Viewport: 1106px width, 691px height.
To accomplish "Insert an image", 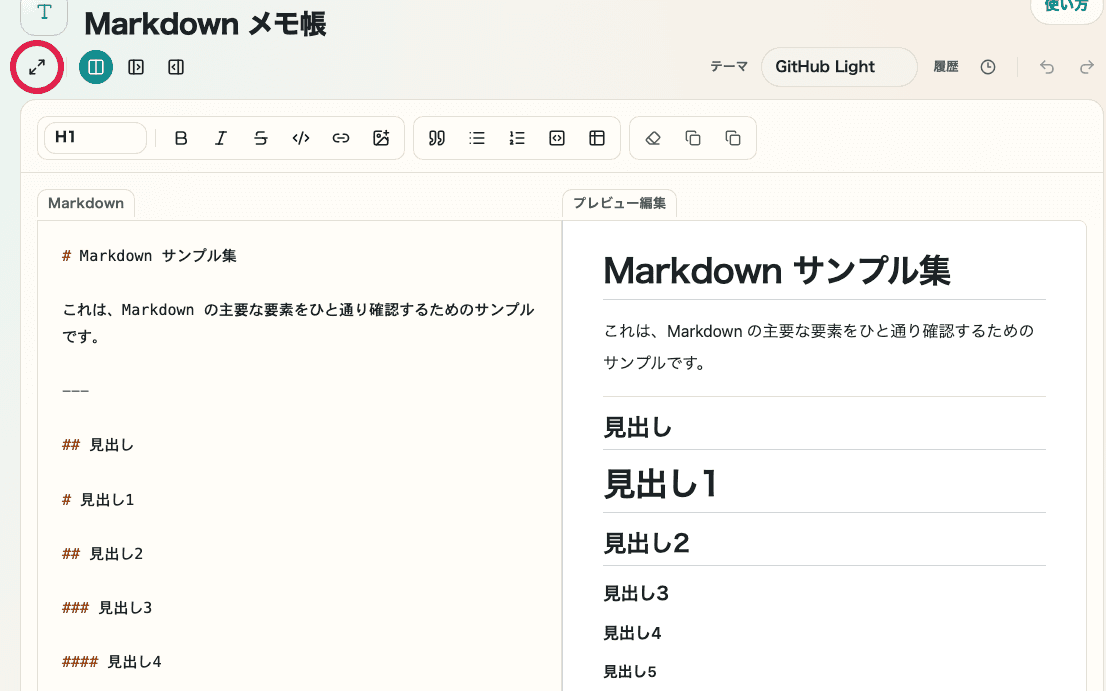I will 381,138.
